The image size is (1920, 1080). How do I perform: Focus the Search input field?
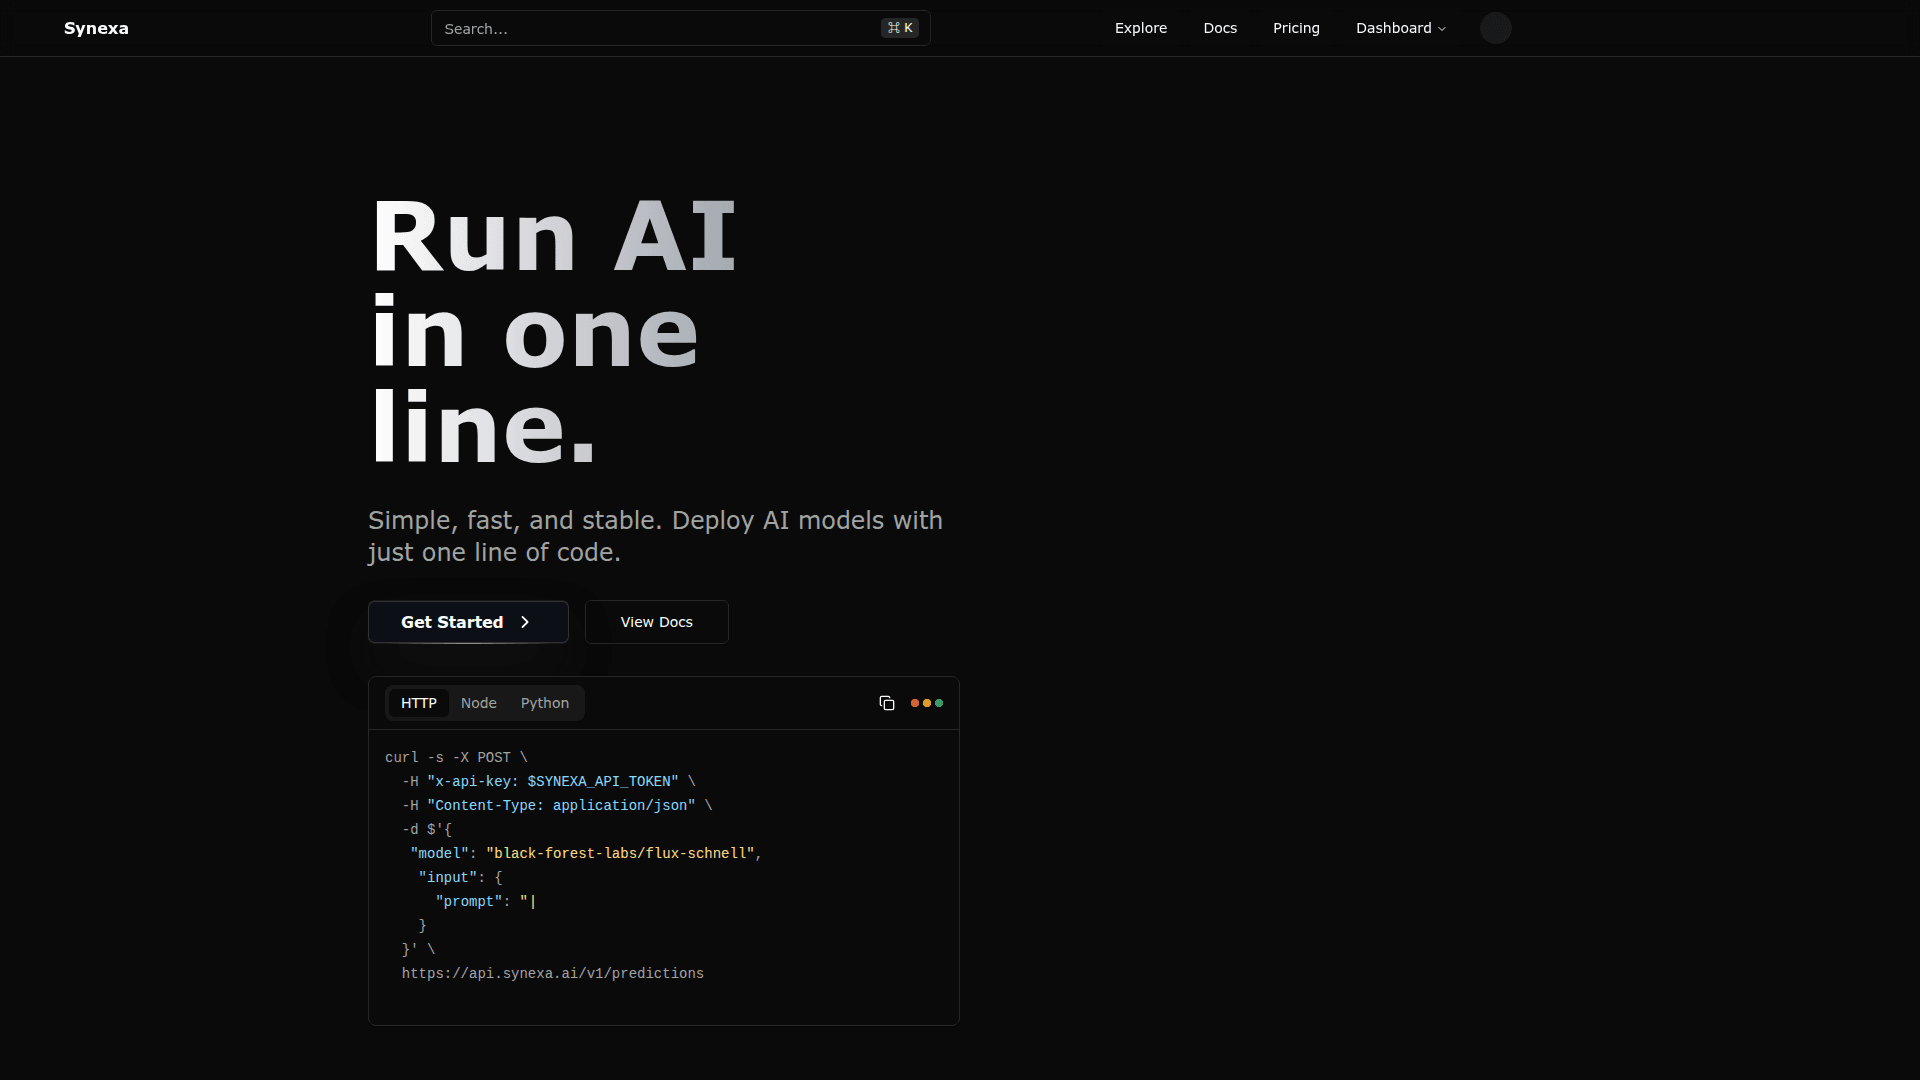point(650,28)
